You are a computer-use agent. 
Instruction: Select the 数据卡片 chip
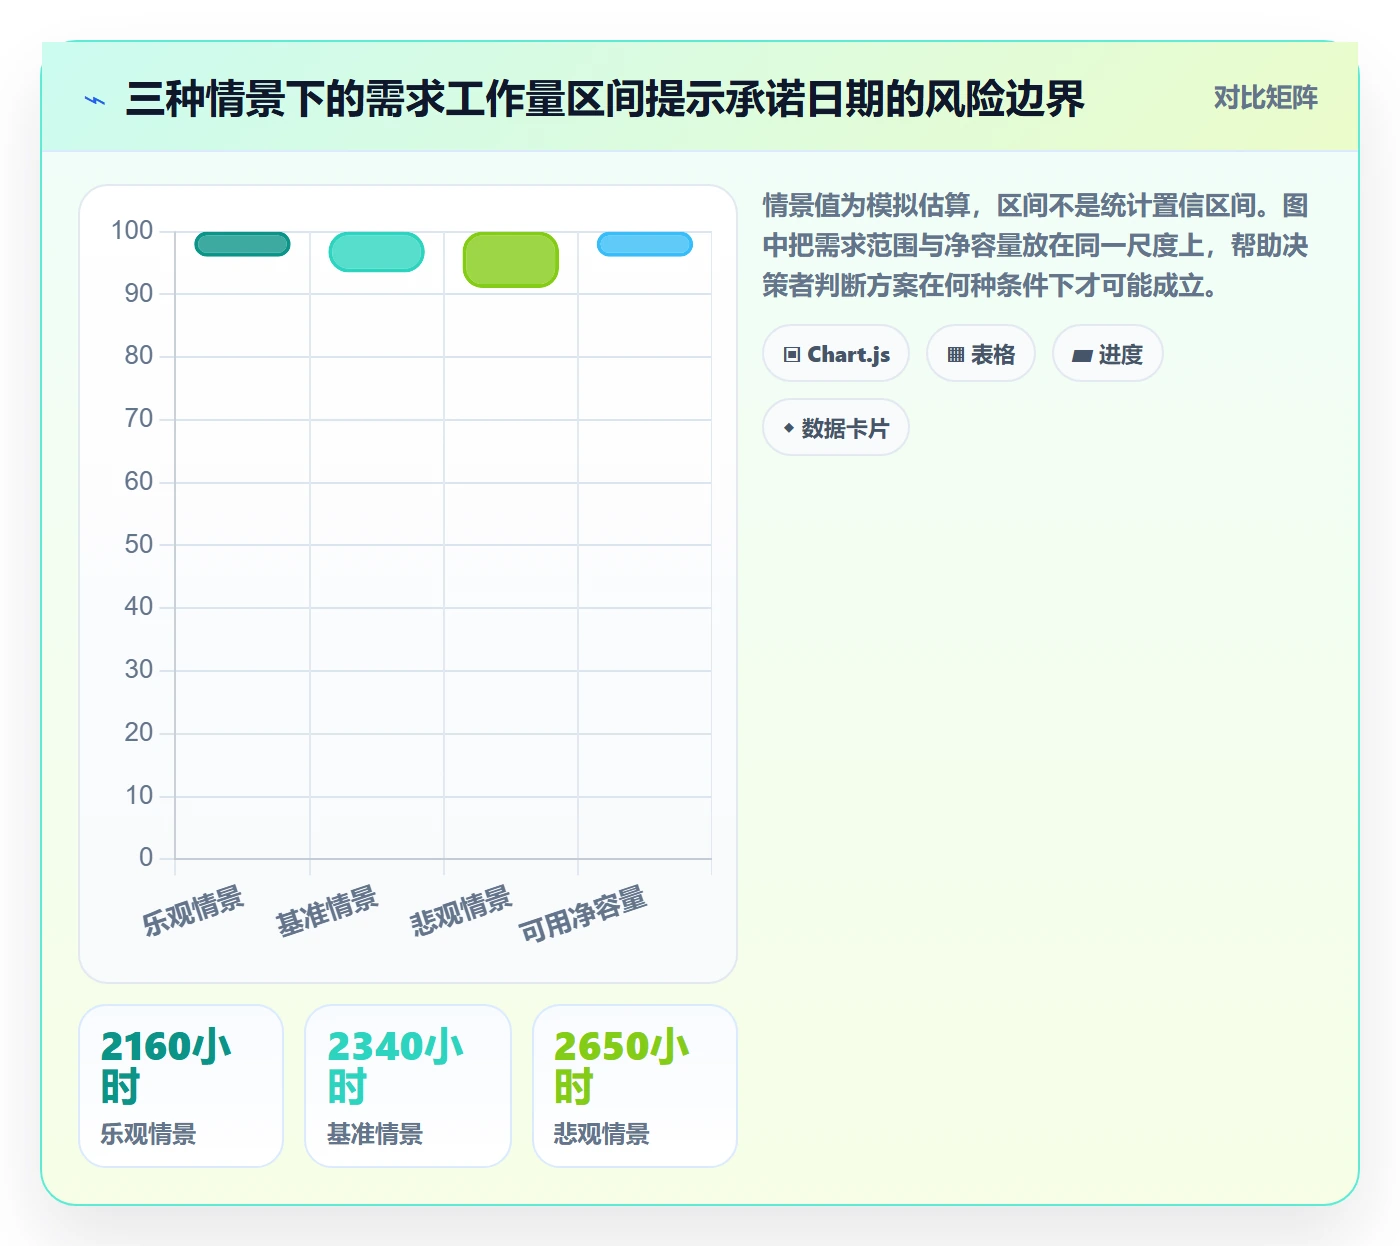[x=836, y=428]
